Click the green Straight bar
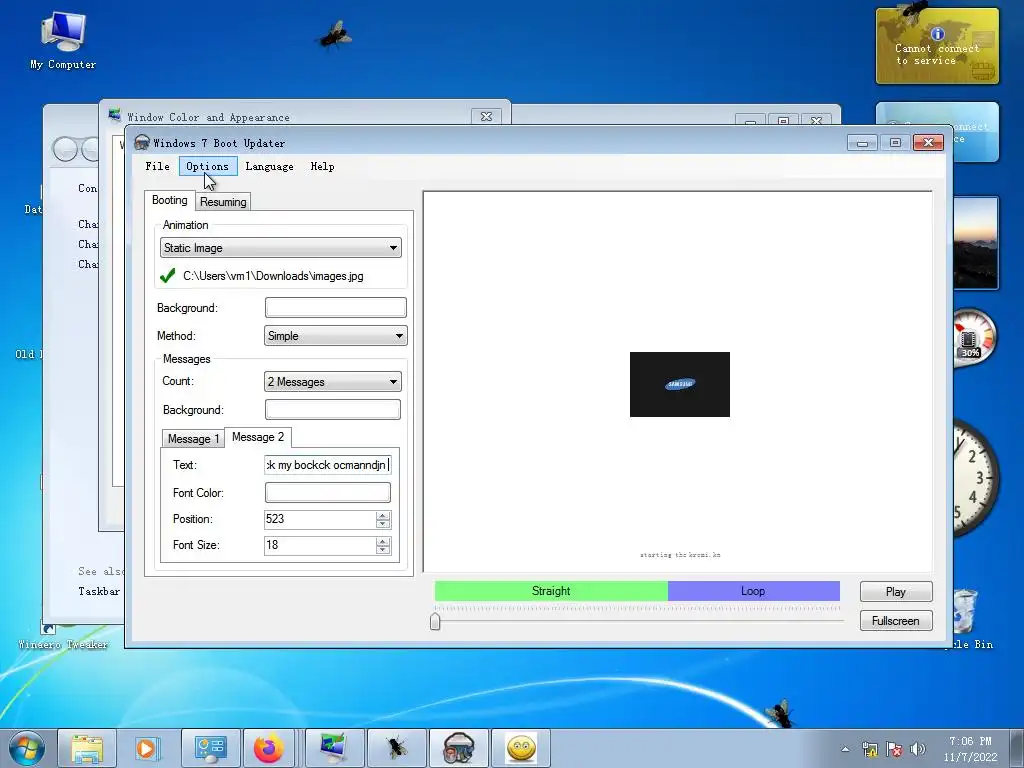This screenshot has height=768, width=1024. click(551, 591)
